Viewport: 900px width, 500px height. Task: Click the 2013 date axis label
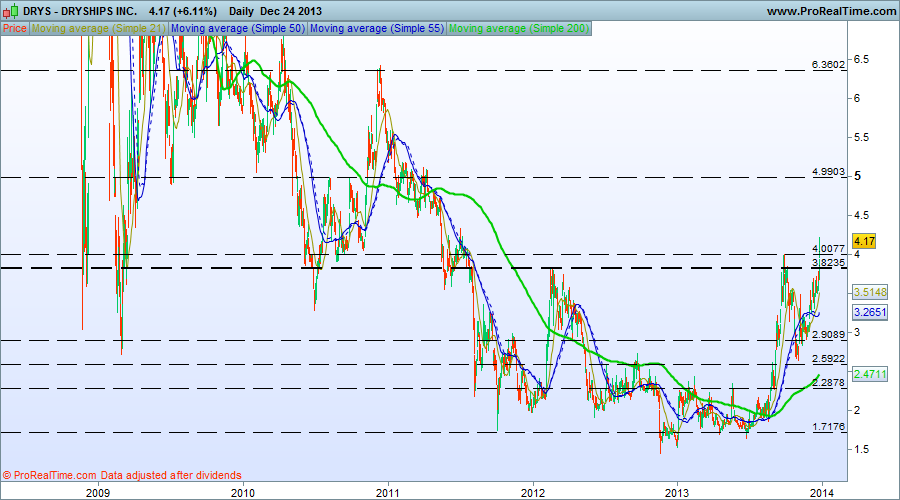677,493
